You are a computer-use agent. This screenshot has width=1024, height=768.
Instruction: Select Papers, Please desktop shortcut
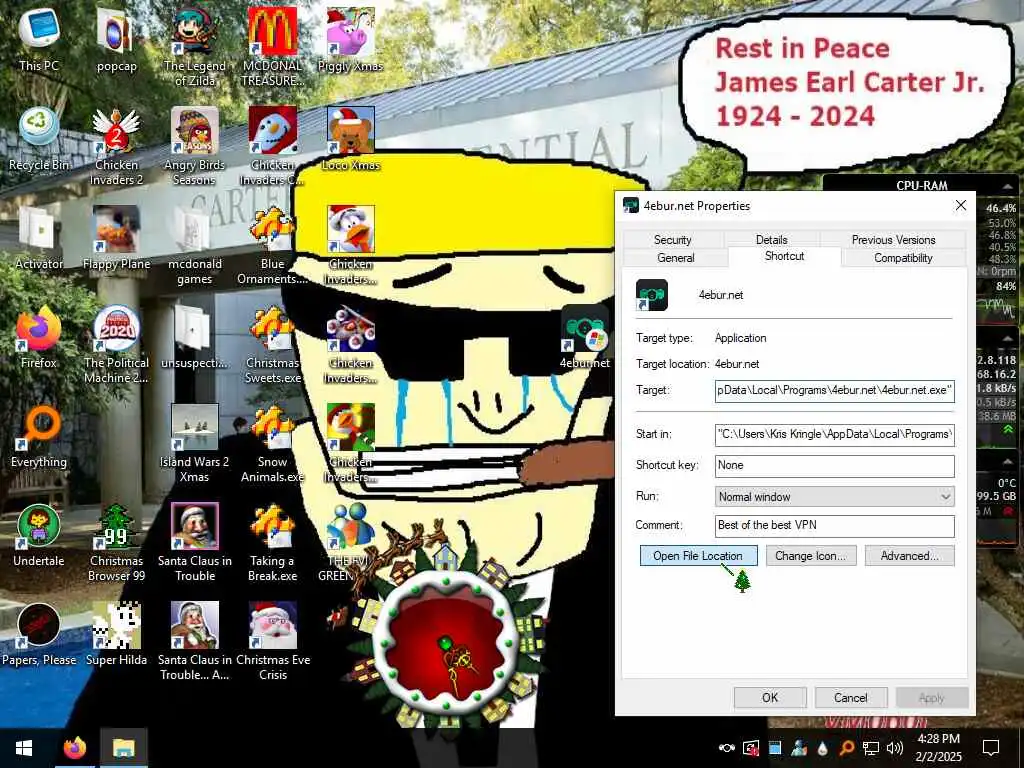pyautogui.click(x=39, y=634)
